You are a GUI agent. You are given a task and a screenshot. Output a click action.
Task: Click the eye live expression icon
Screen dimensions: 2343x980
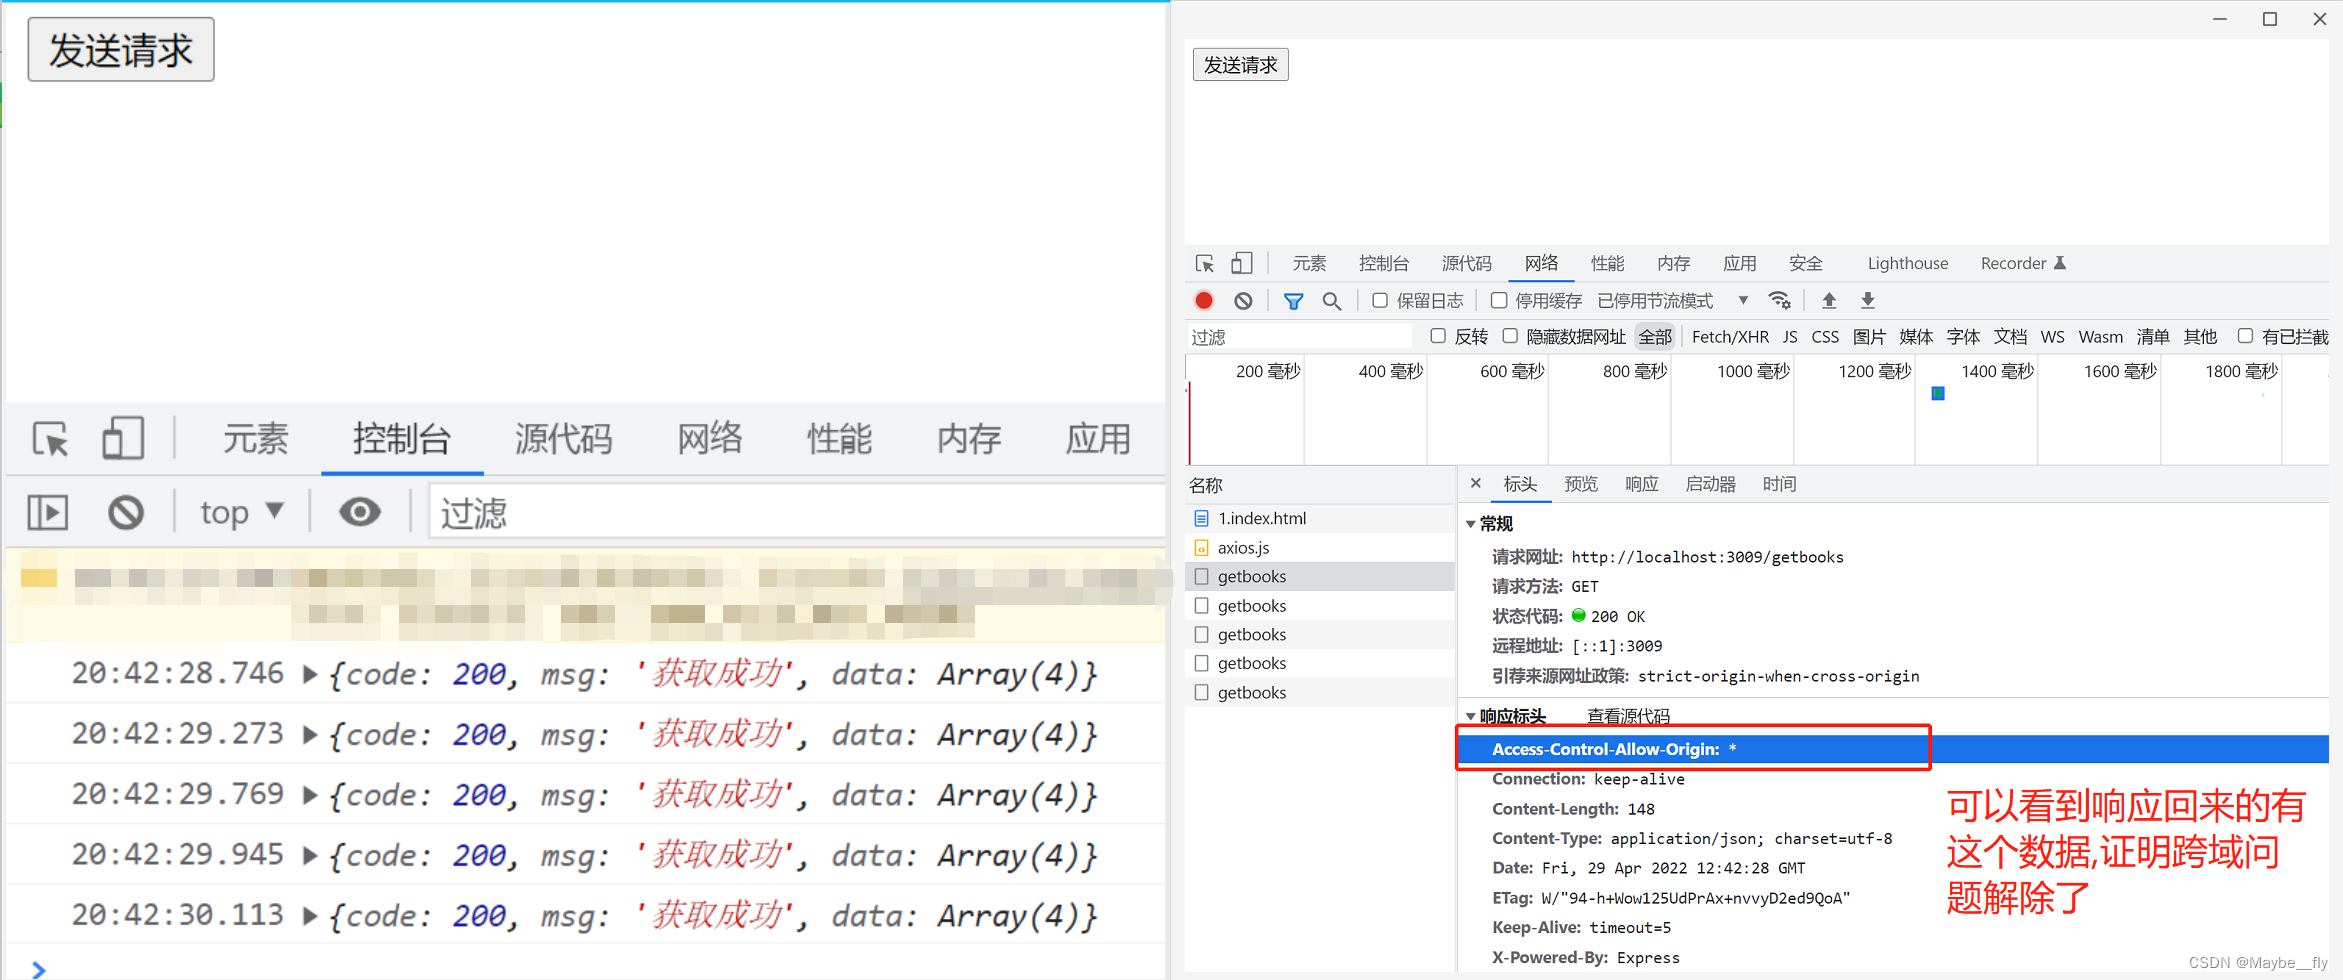[x=360, y=512]
